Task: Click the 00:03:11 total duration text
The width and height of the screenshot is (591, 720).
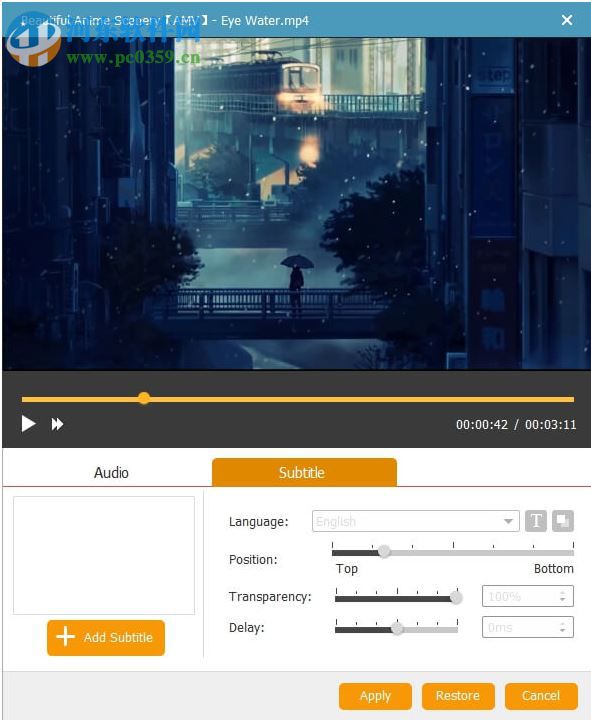Action: click(x=551, y=425)
